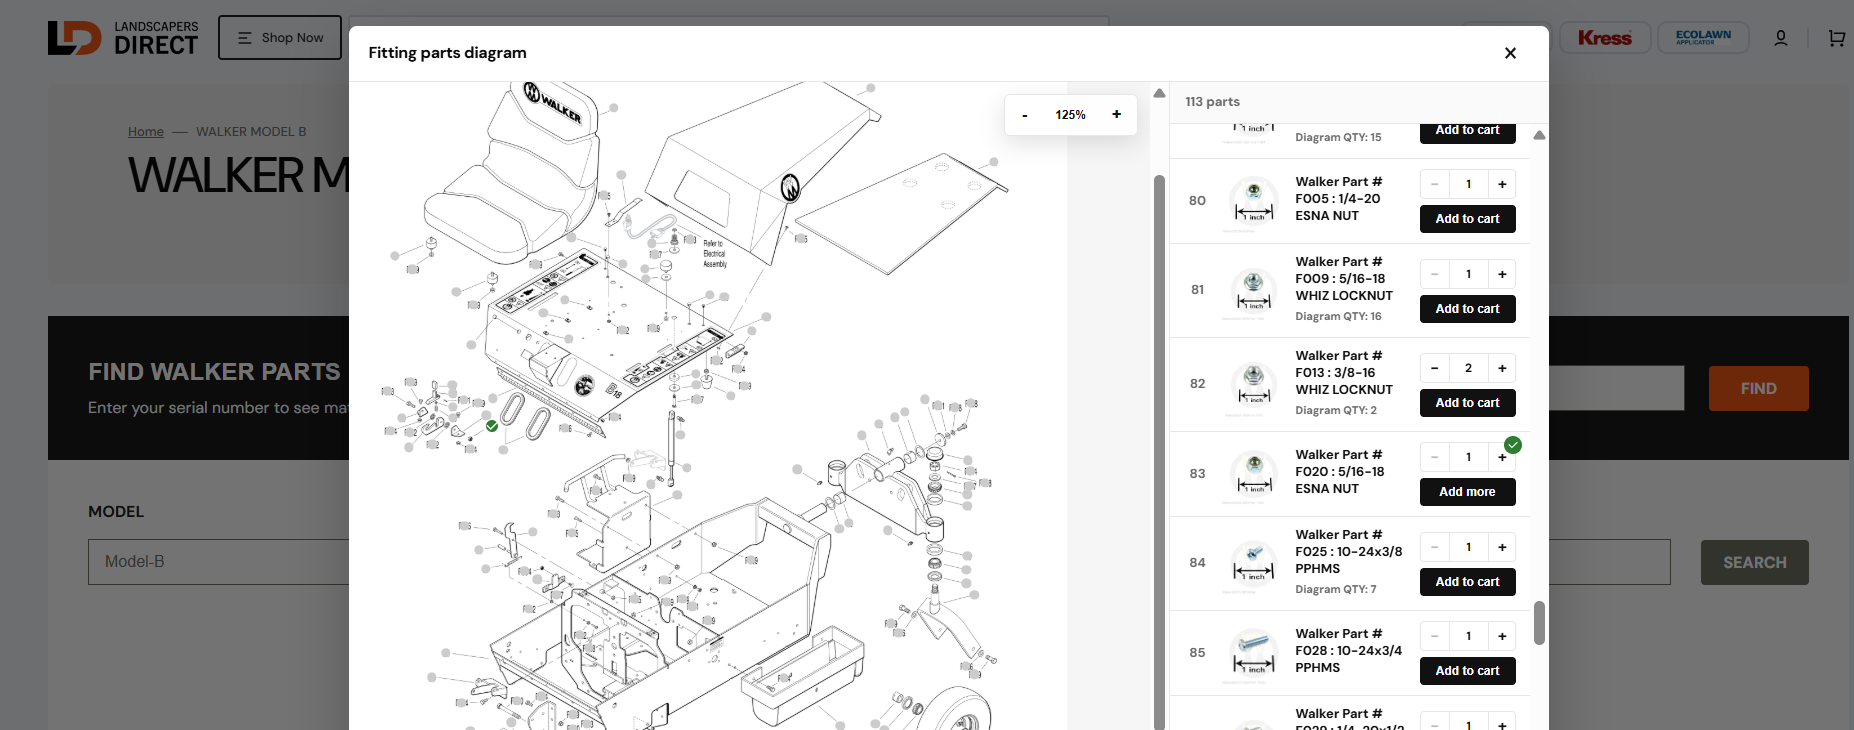Click the parts list scrollbar thumb
This screenshot has width=1854, height=730.
(x=1539, y=623)
